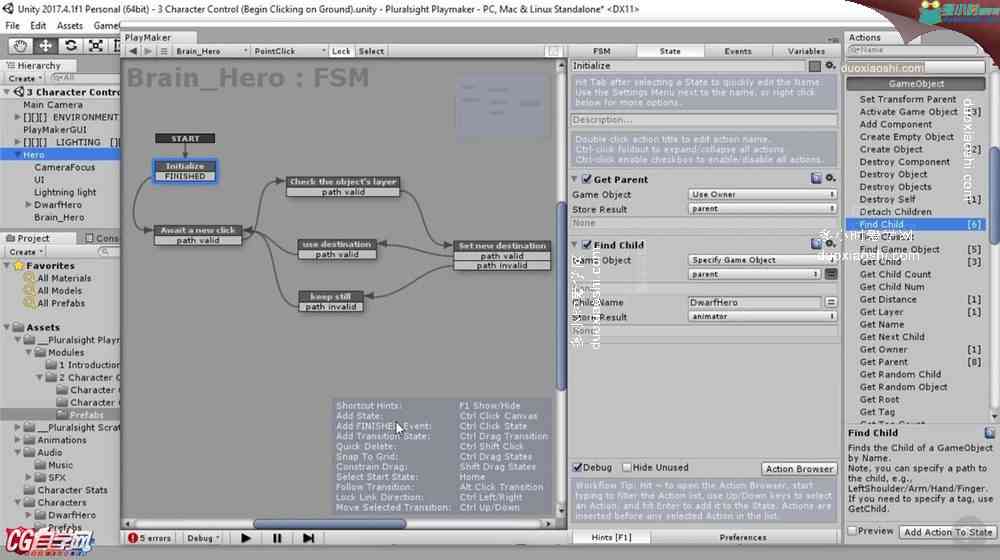1000x560 pixels.
Task: Select 'Brain_Hero' in Hierarchy
Action: 59,217
